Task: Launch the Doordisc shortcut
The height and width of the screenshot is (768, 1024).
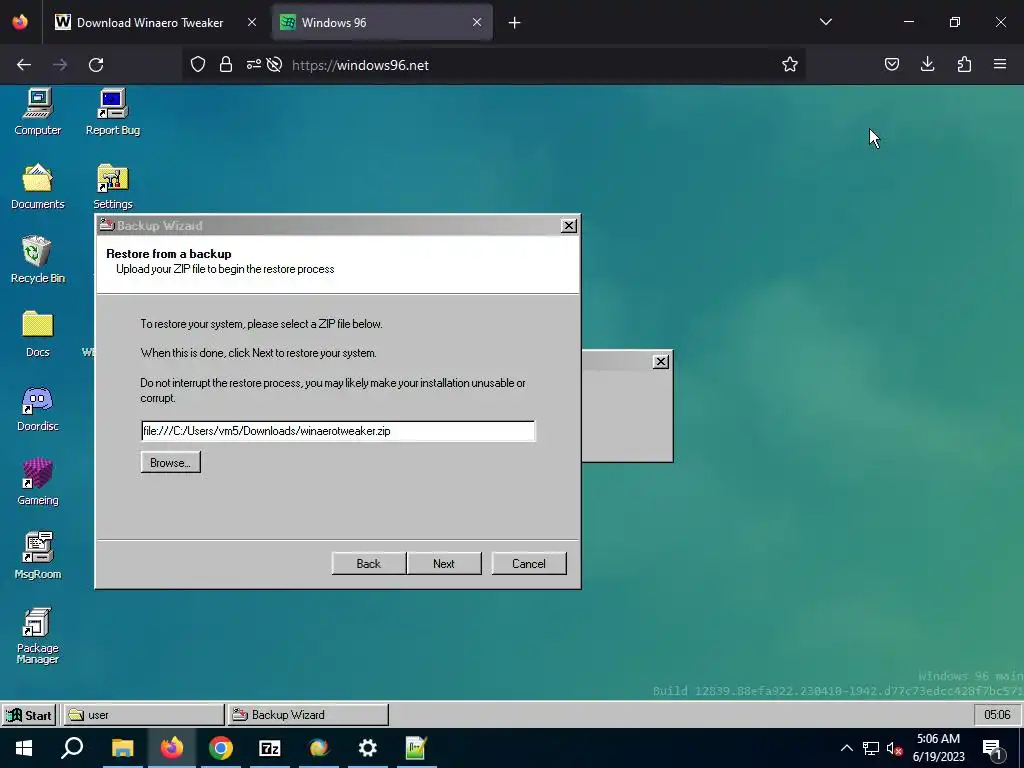Action: [38, 409]
